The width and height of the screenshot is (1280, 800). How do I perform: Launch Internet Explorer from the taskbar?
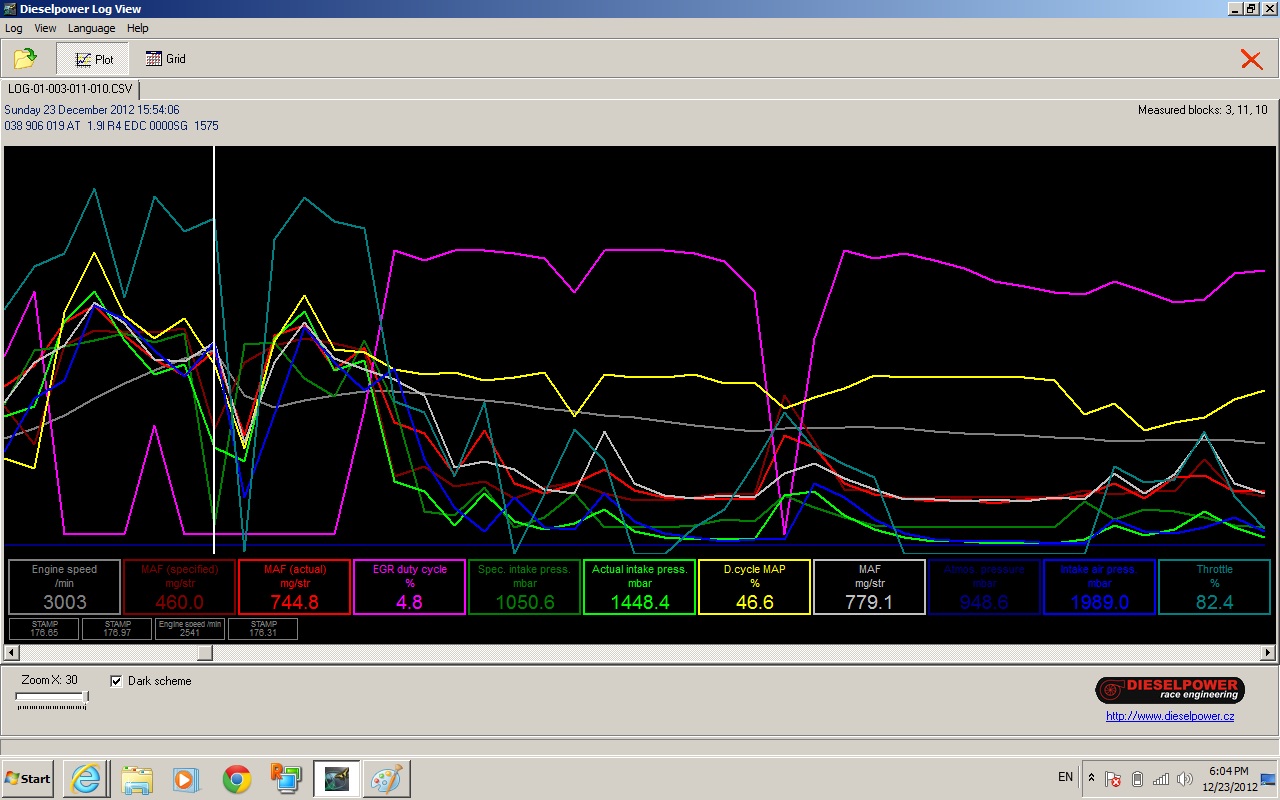(x=86, y=778)
